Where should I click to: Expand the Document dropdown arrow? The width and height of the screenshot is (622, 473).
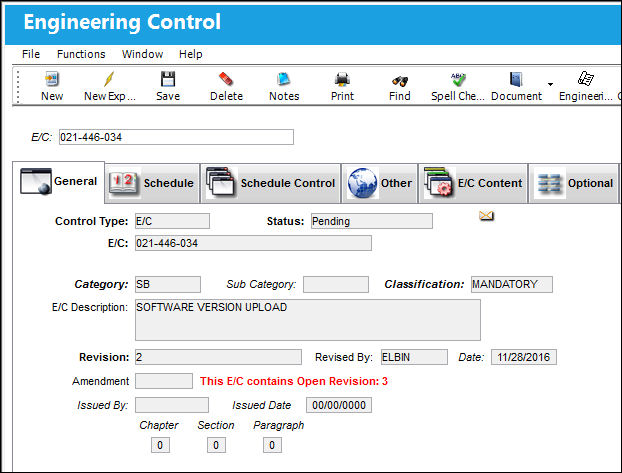tap(550, 84)
